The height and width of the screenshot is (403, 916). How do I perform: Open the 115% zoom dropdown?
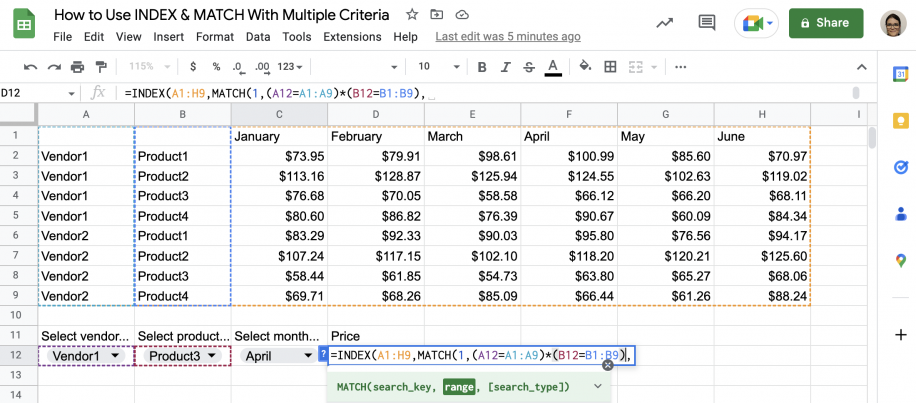click(150, 67)
